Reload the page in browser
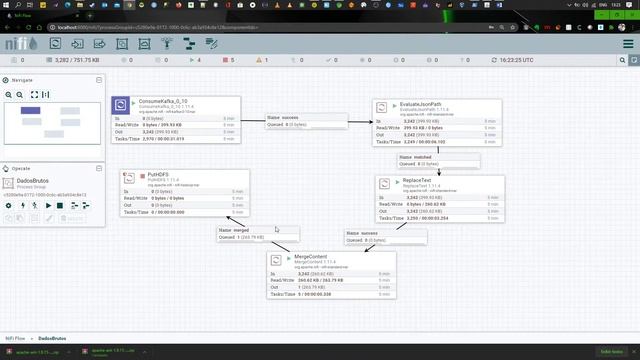The image size is (640, 360). [x=29, y=27]
